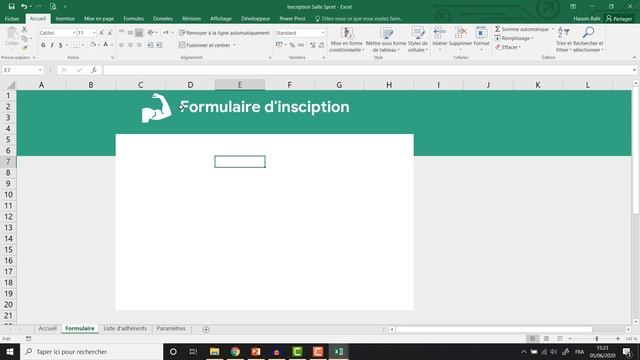Toggle italic formatting (I)
Viewport: 640px width, 360px height.
pyautogui.click(x=52, y=45)
